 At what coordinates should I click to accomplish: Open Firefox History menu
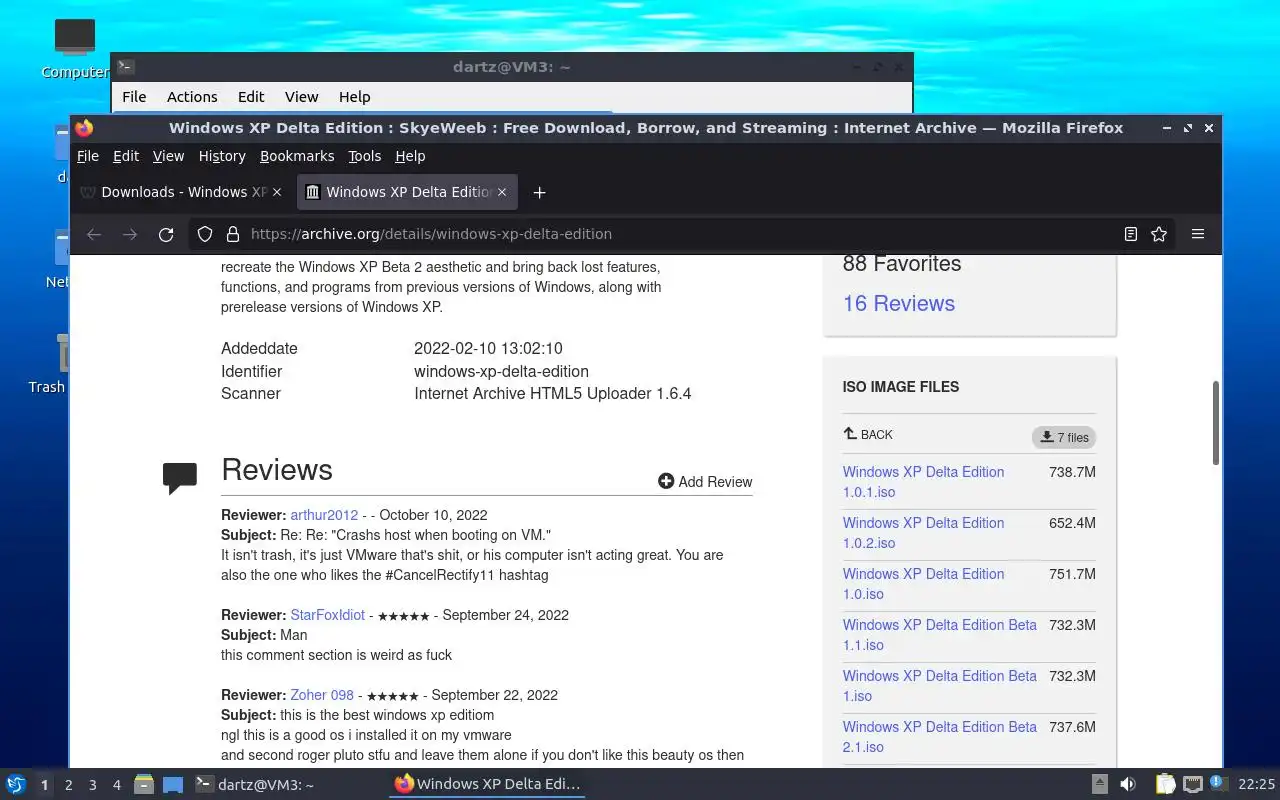(x=222, y=156)
